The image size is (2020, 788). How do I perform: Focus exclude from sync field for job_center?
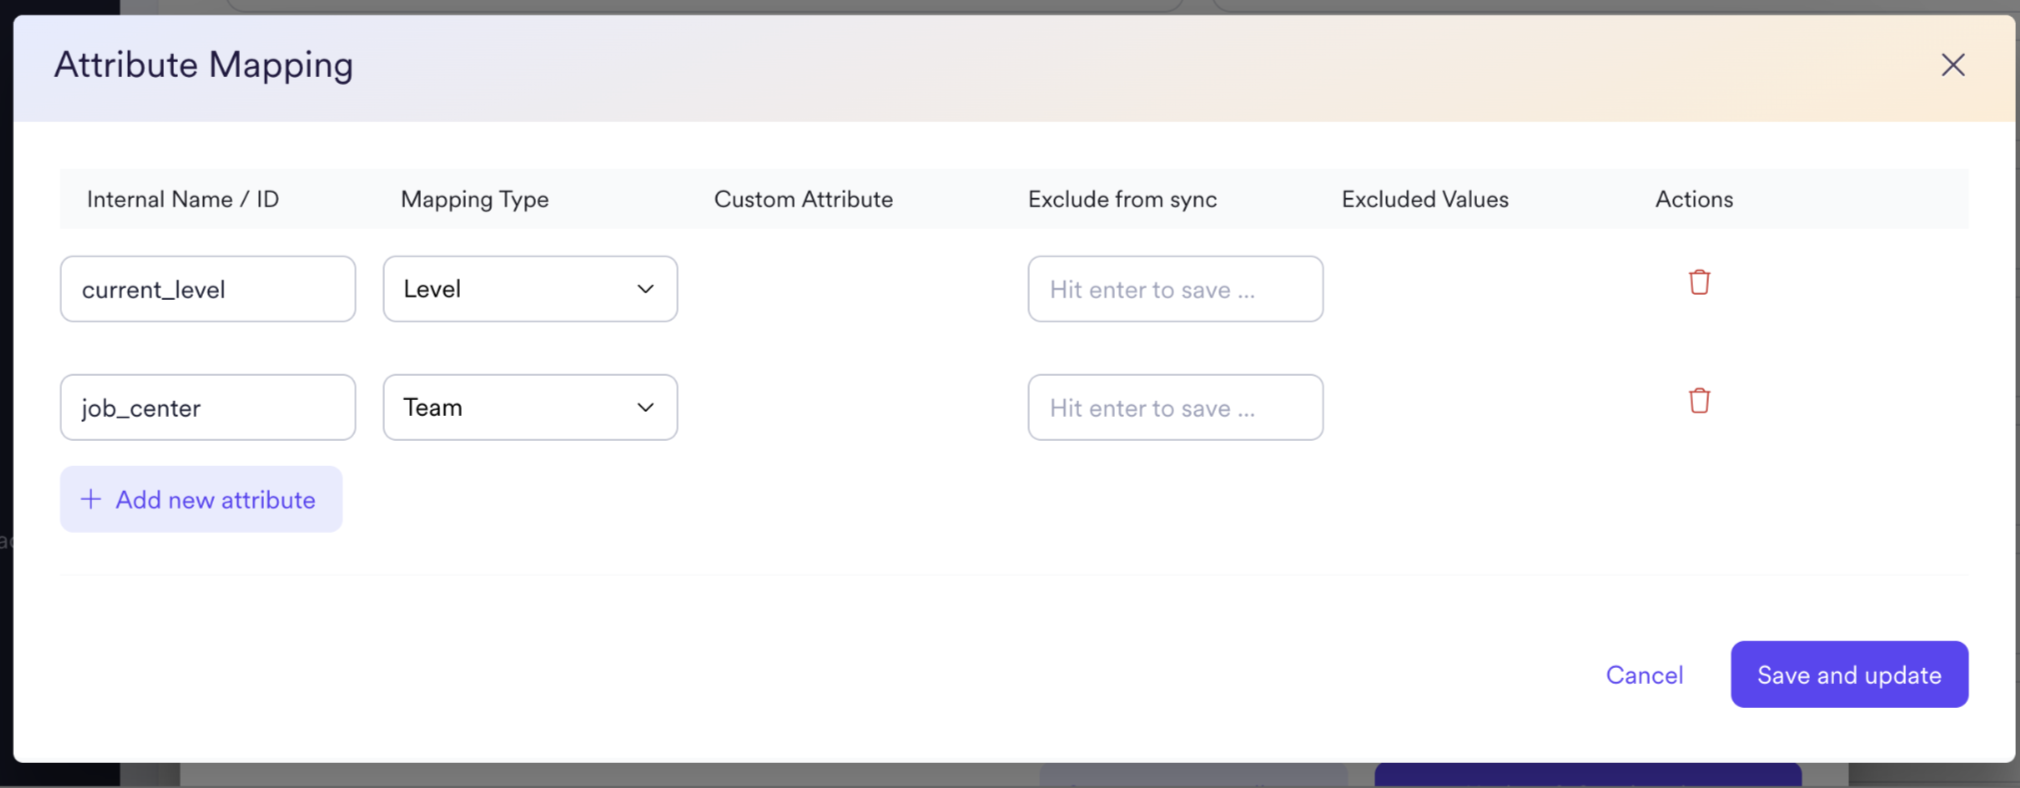point(1175,407)
